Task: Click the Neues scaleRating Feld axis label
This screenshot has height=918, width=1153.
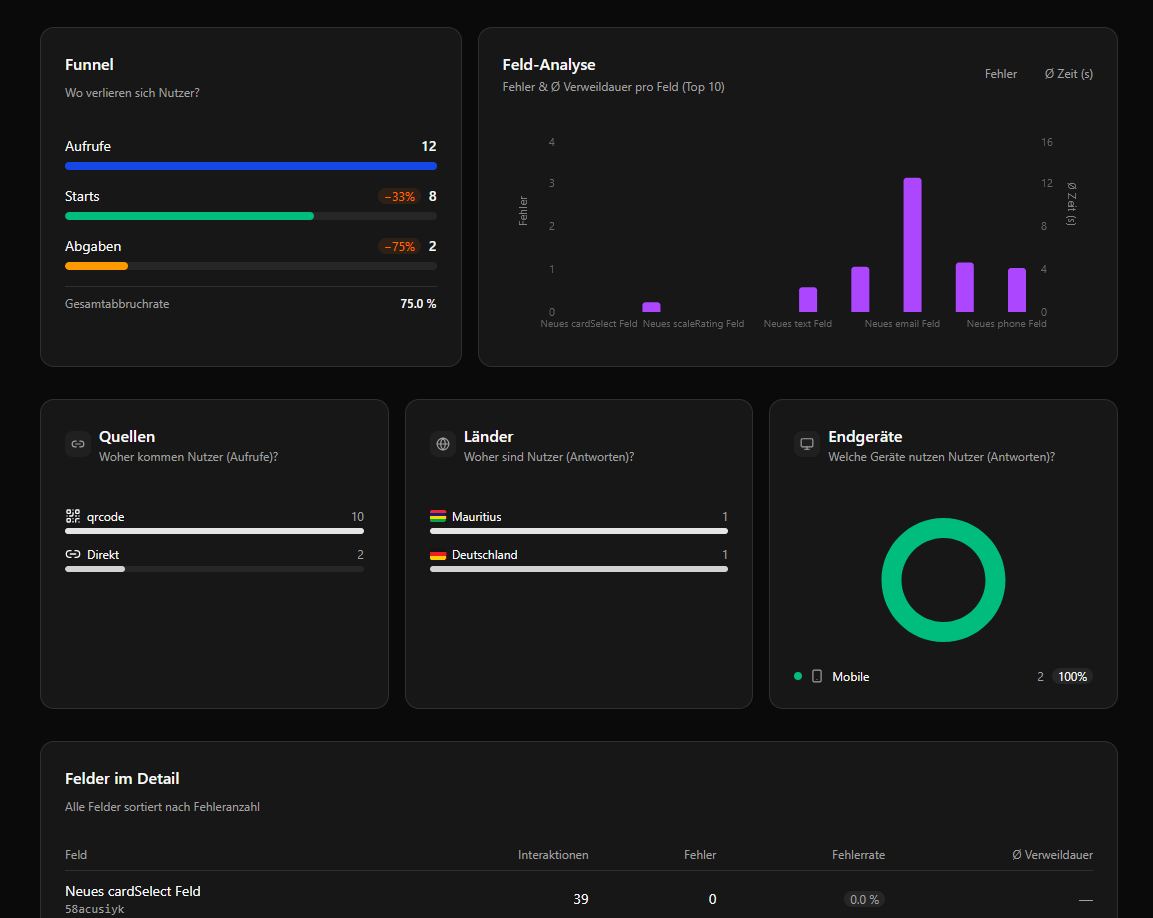Action: pyautogui.click(x=693, y=324)
